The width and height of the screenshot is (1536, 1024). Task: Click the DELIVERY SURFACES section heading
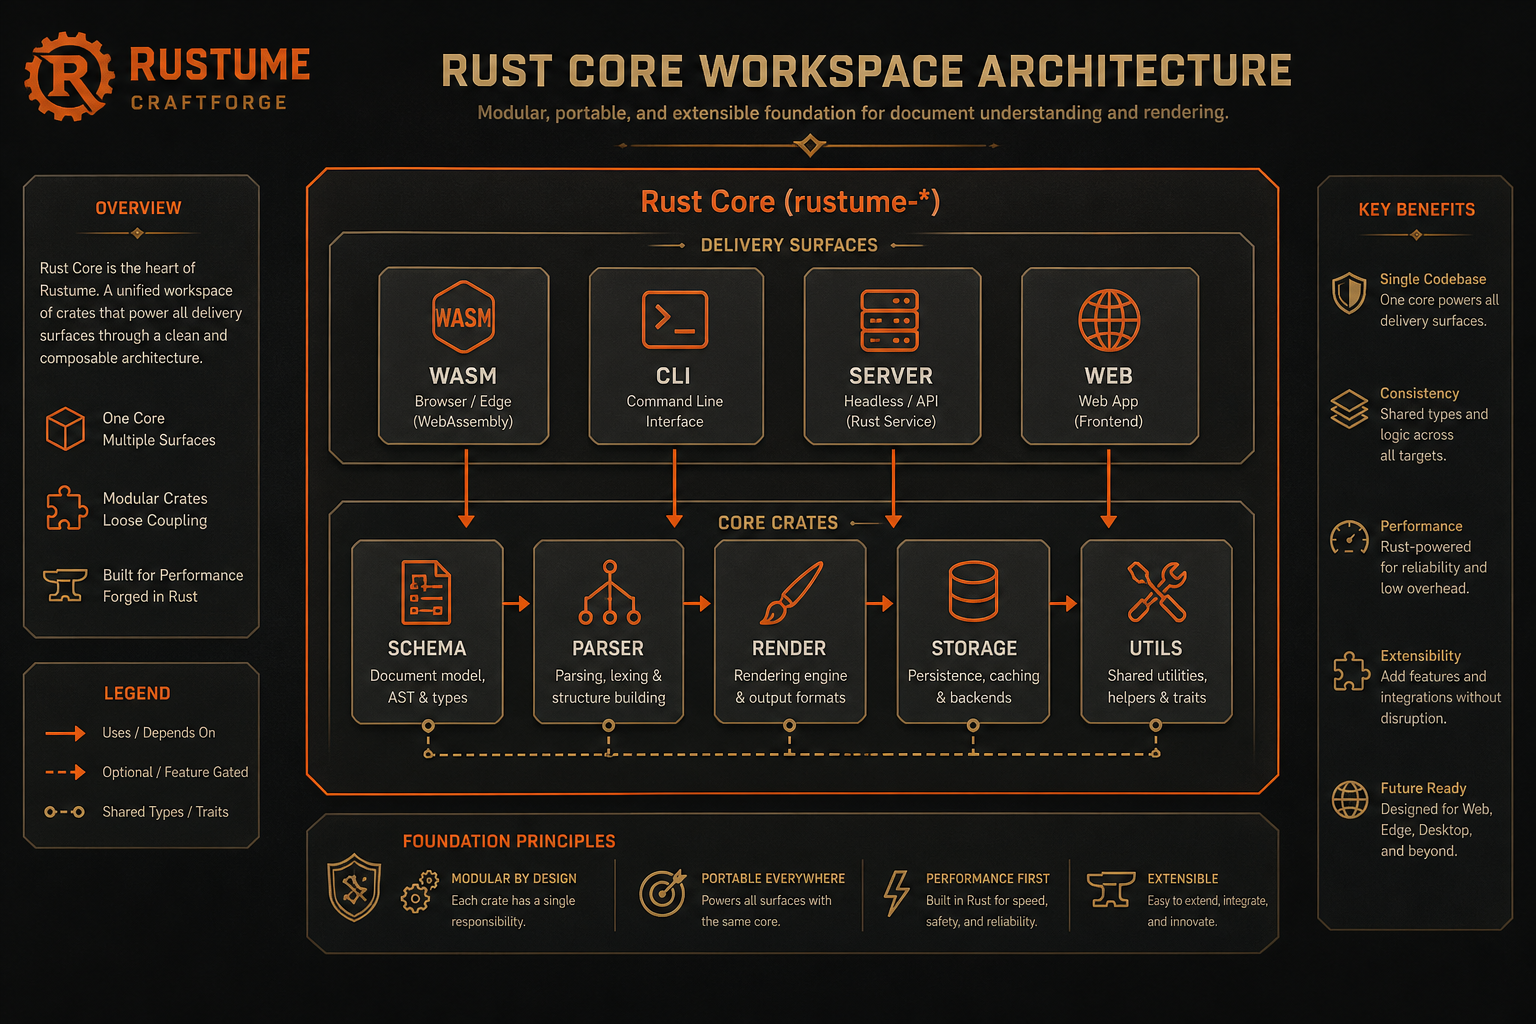(789, 245)
